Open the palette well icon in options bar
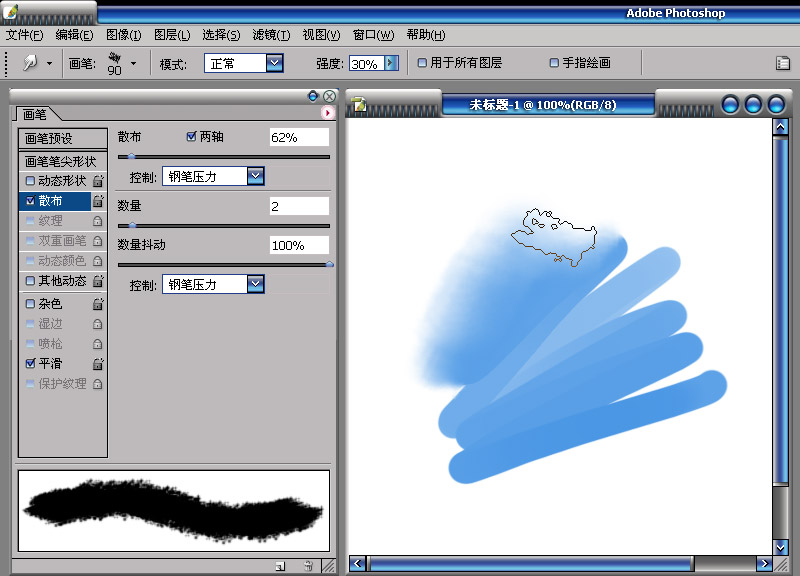The image size is (800, 576). [x=783, y=63]
